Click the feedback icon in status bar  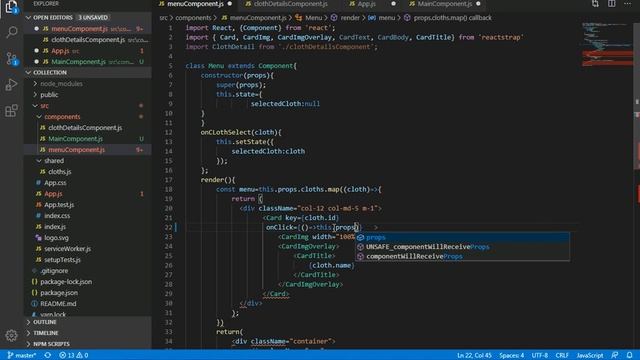point(615,355)
